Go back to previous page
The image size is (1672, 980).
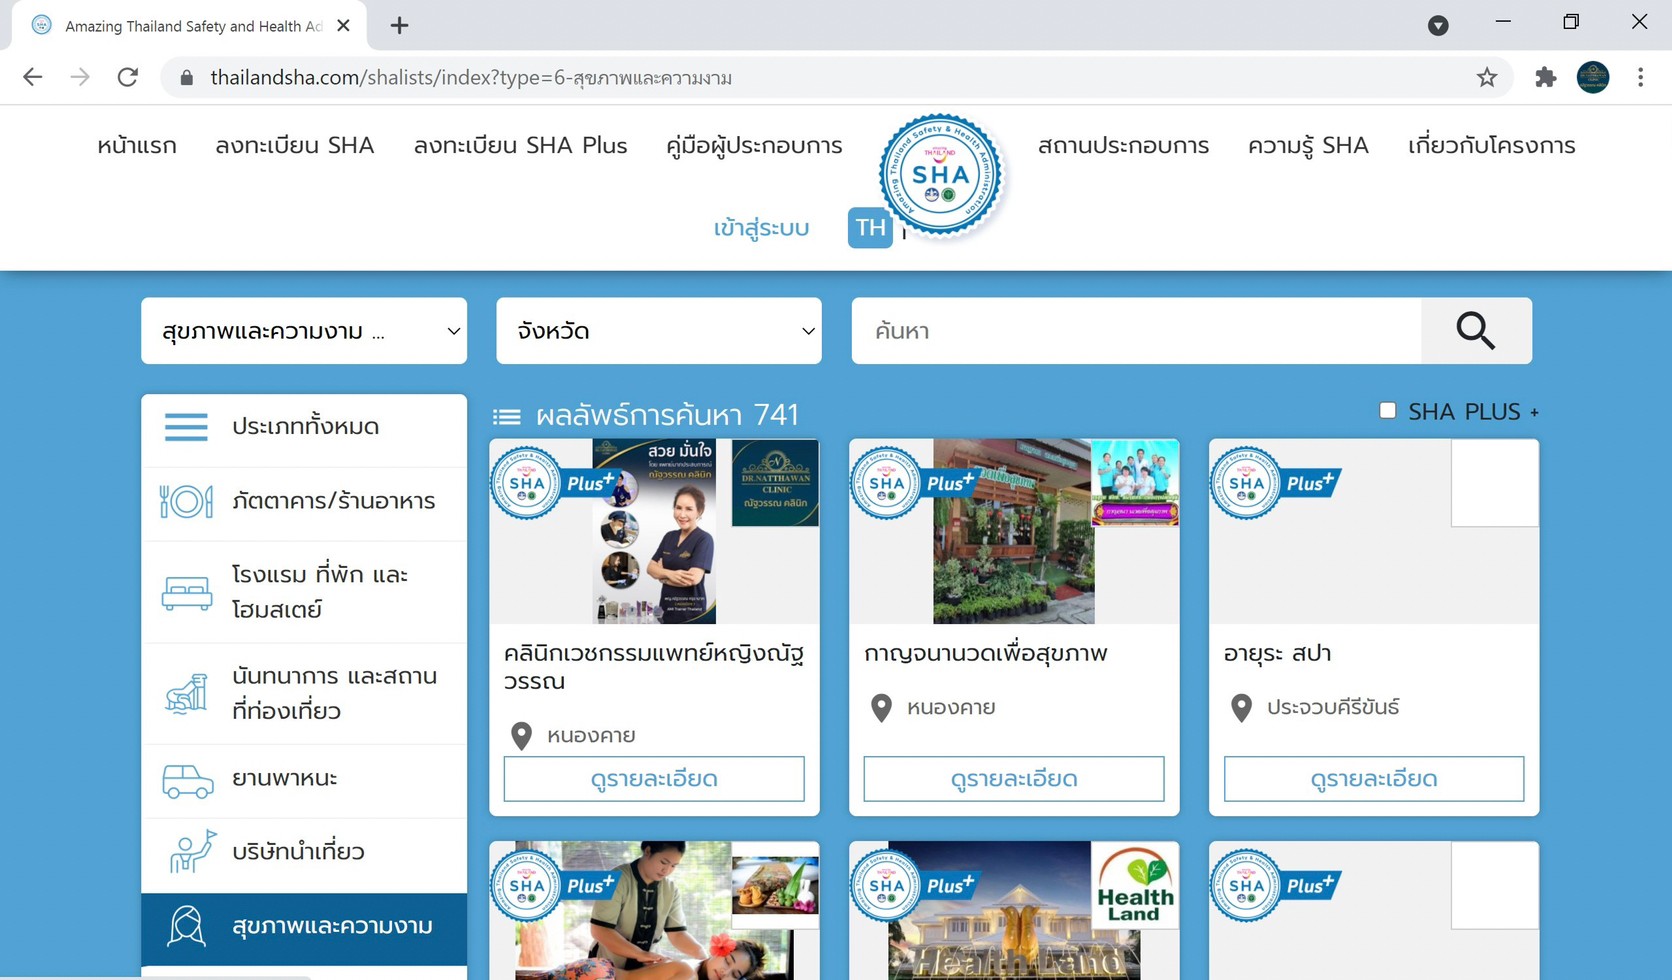32,77
